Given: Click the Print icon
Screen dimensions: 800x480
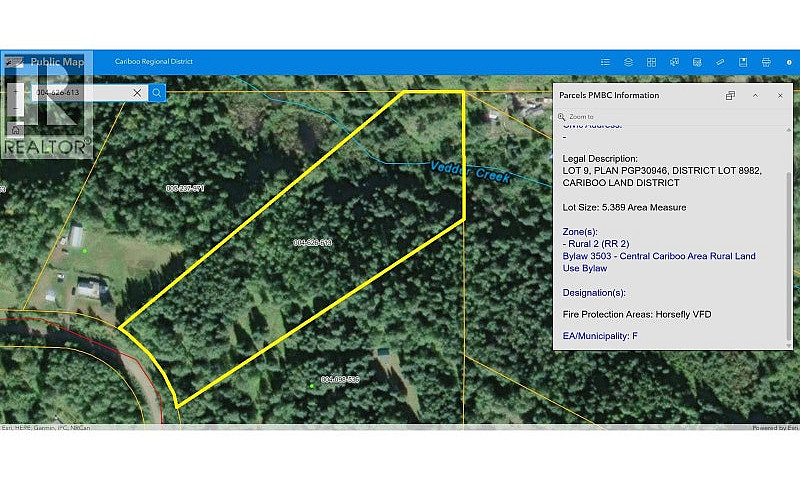Looking at the screenshot, I should click(766, 62).
